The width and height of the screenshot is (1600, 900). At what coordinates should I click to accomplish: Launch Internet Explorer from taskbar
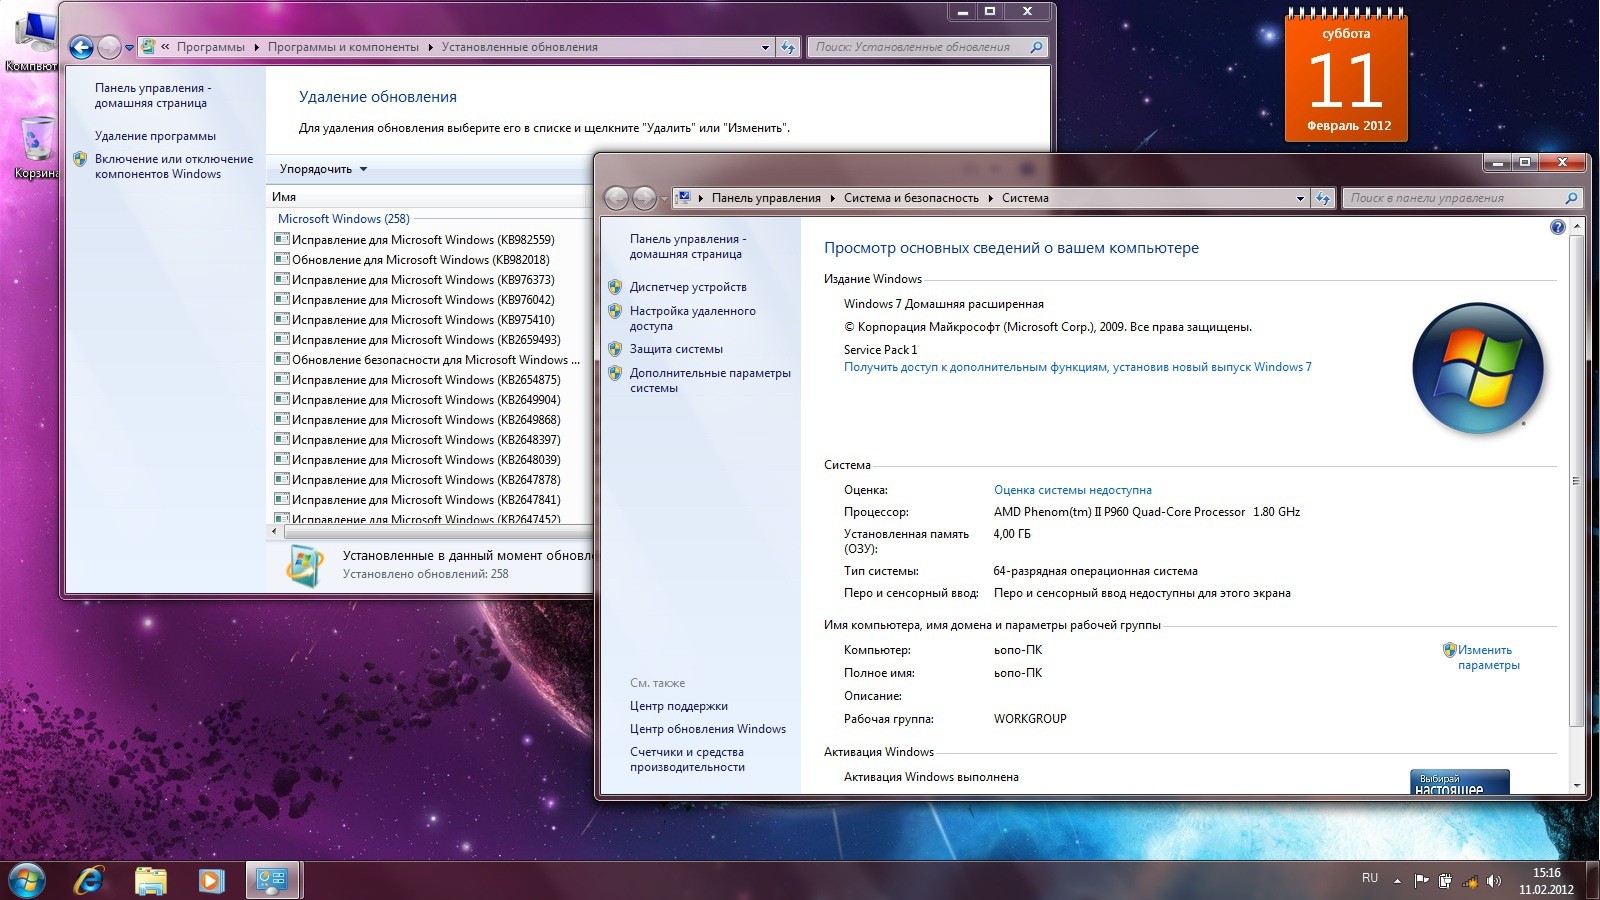coord(90,881)
